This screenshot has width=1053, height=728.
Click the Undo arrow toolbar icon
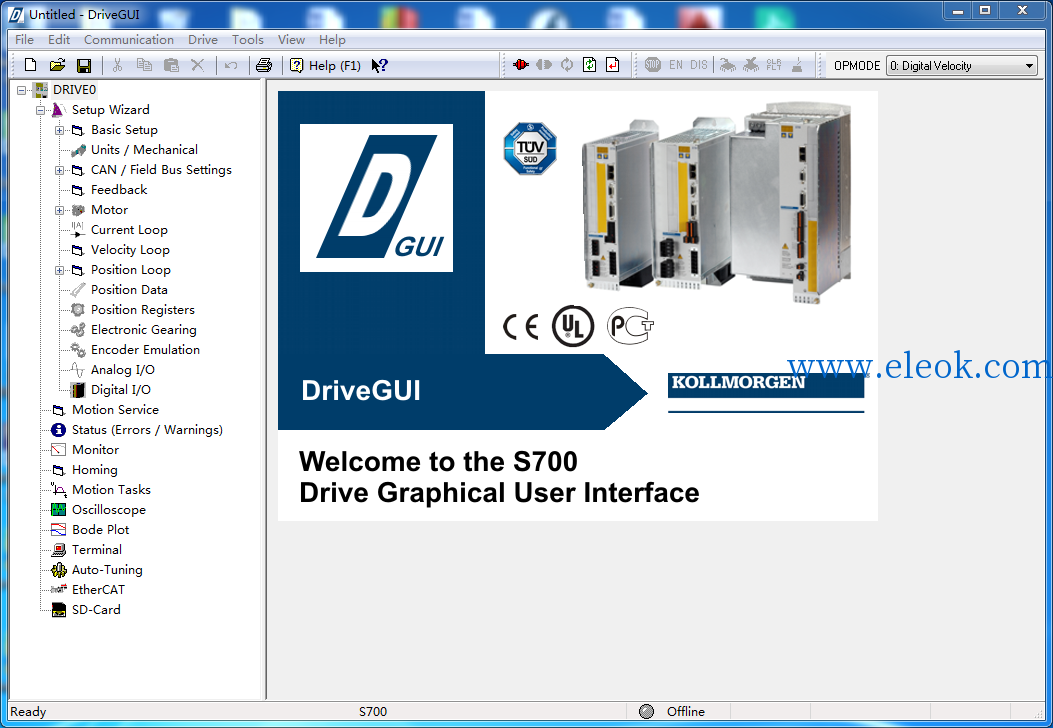point(231,65)
